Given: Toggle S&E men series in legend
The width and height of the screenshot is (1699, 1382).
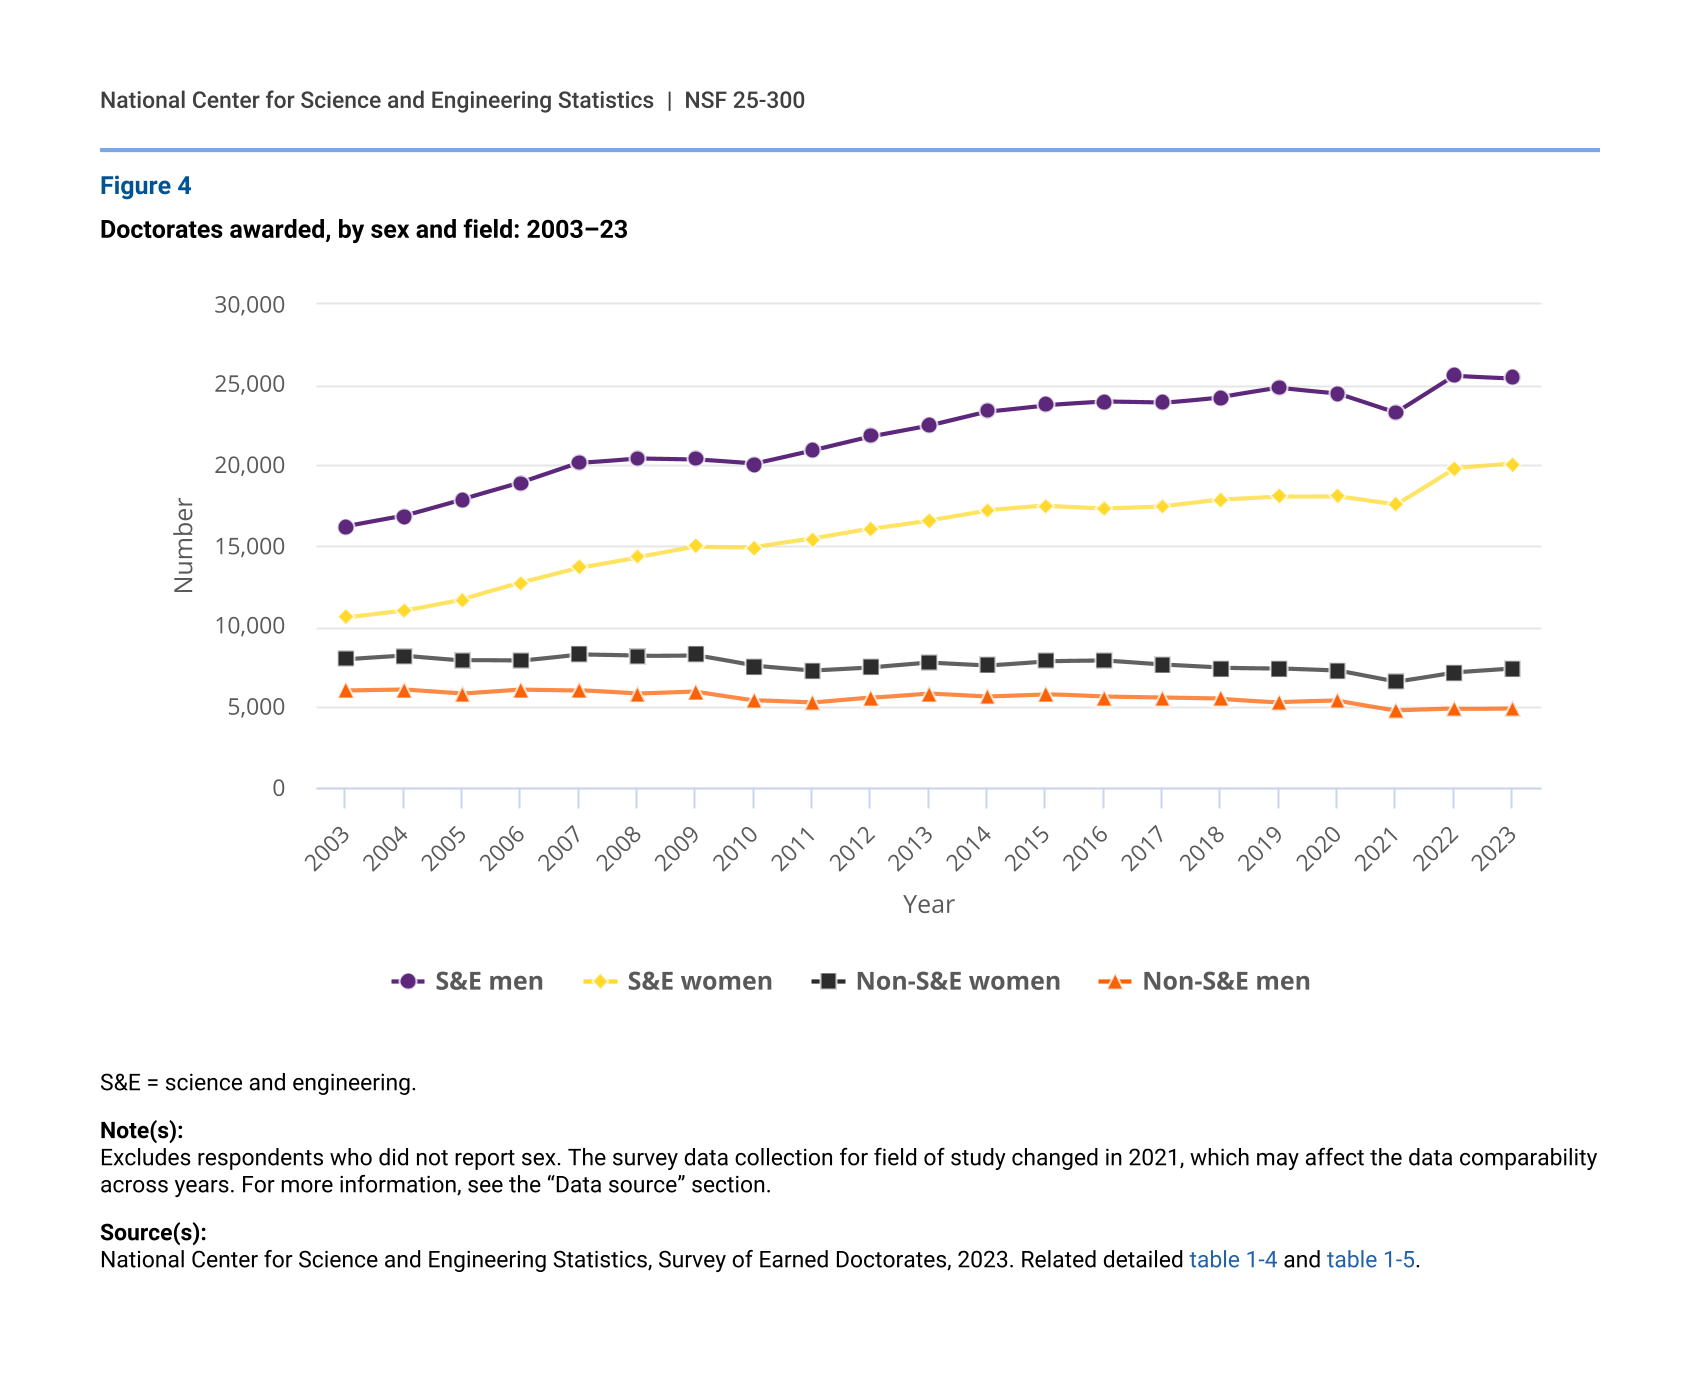Looking at the screenshot, I should [x=488, y=981].
